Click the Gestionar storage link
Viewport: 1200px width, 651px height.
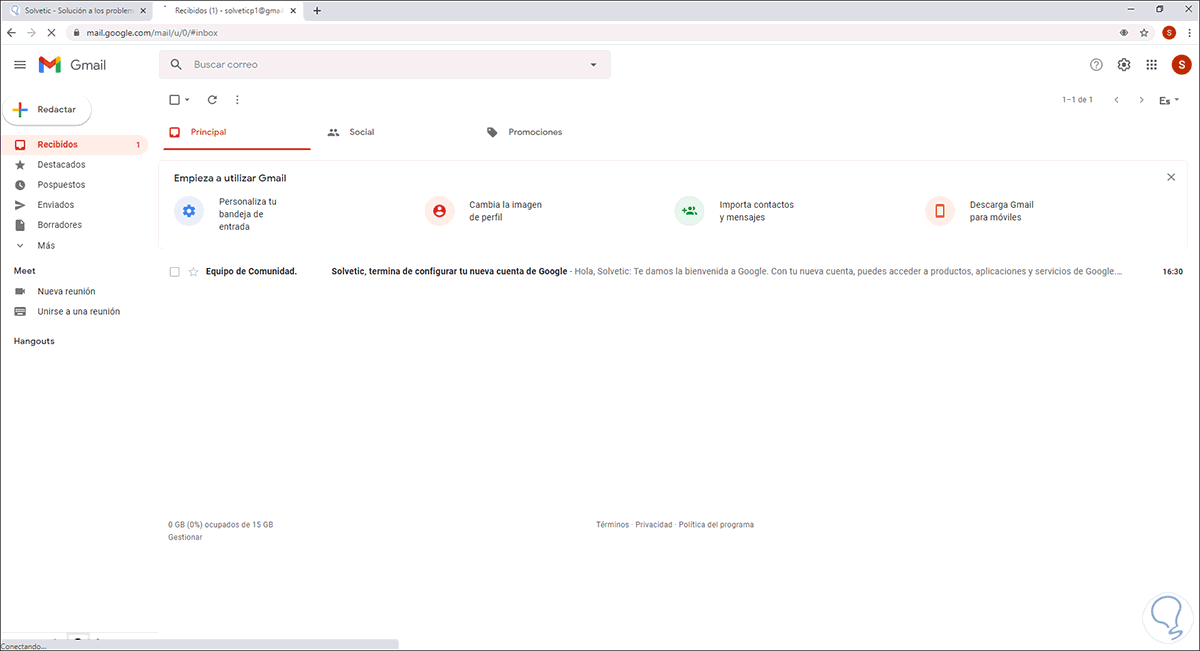click(185, 537)
